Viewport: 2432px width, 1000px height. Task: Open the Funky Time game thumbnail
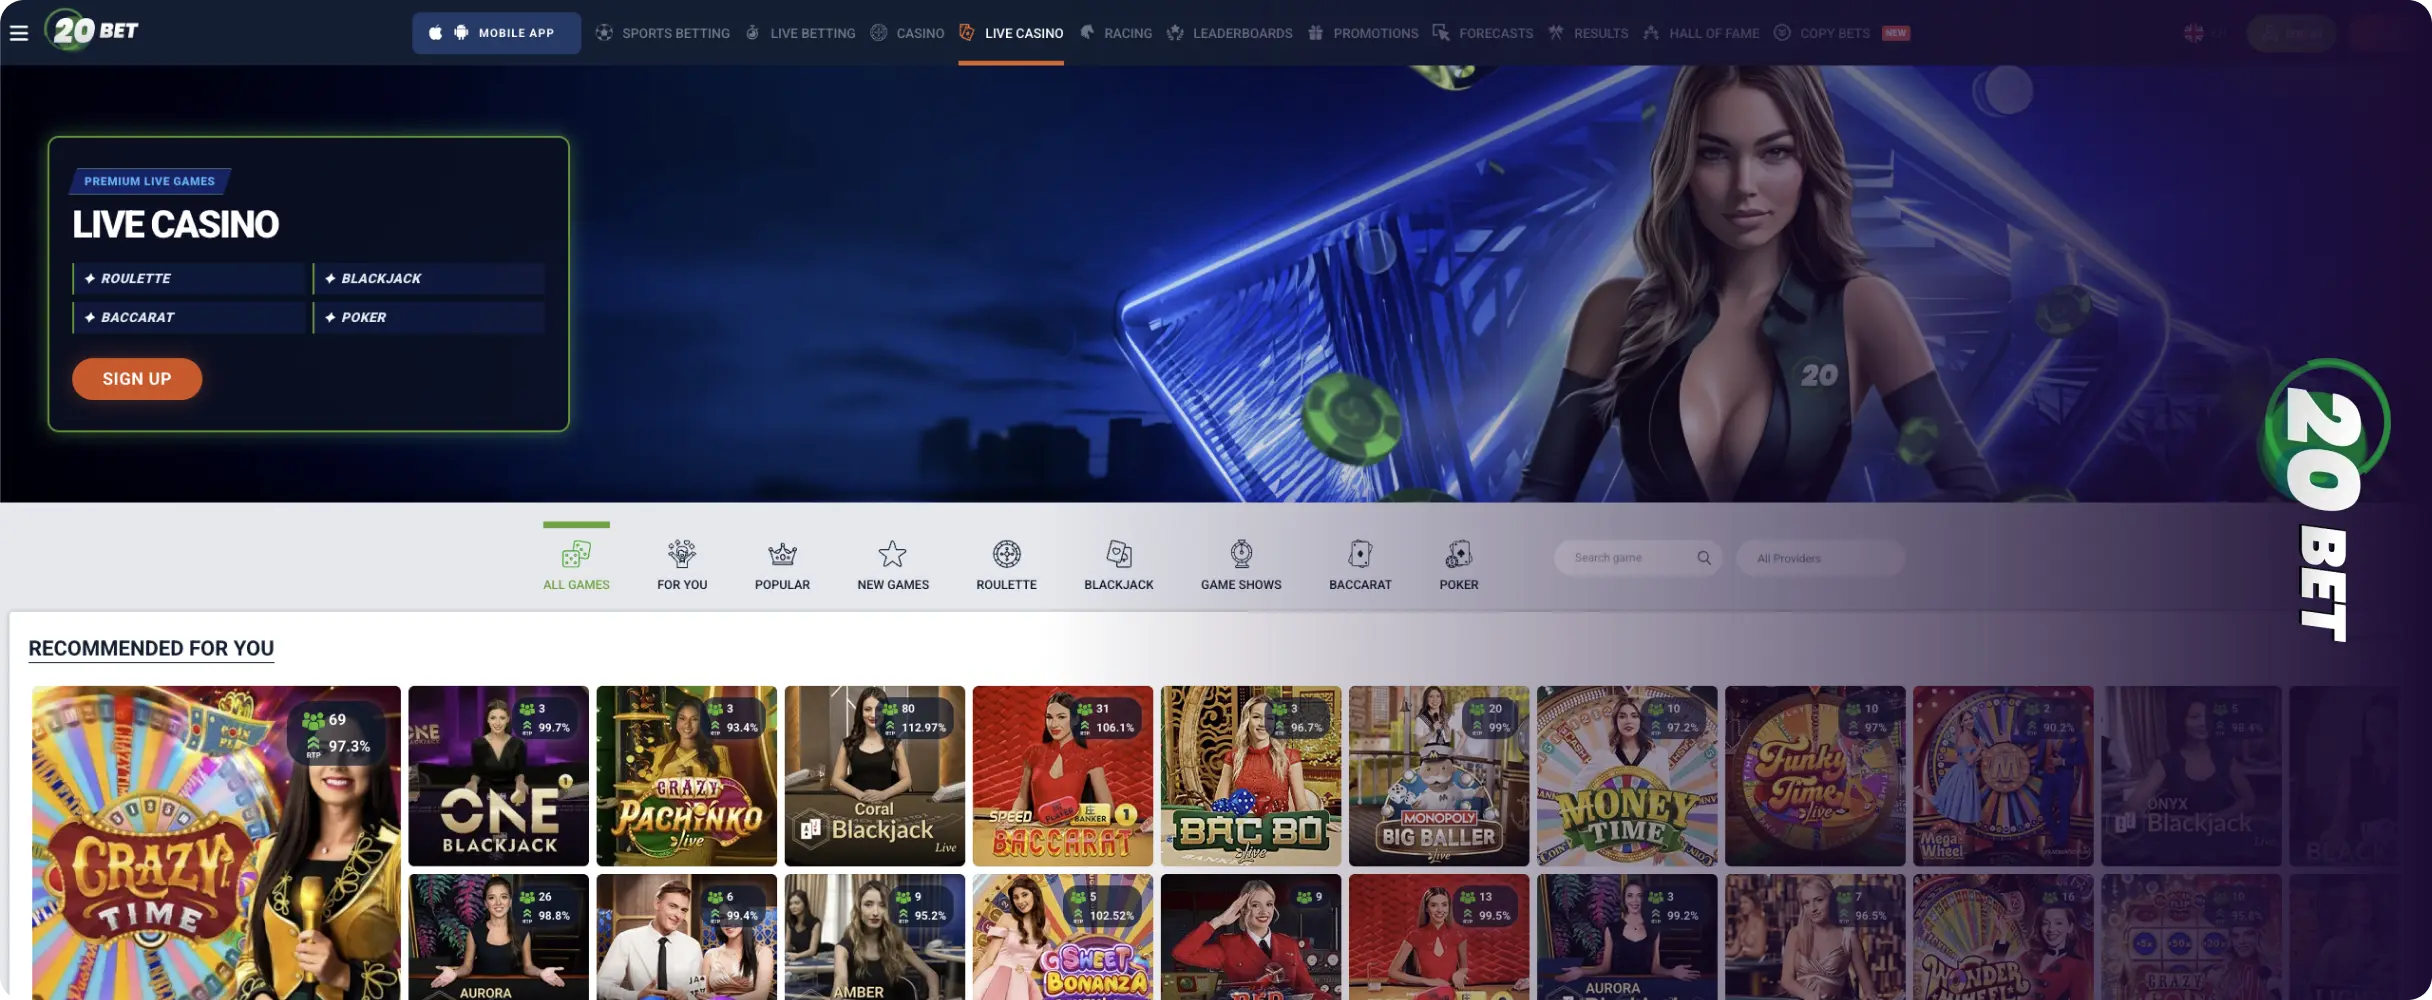[x=1815, y=776]
